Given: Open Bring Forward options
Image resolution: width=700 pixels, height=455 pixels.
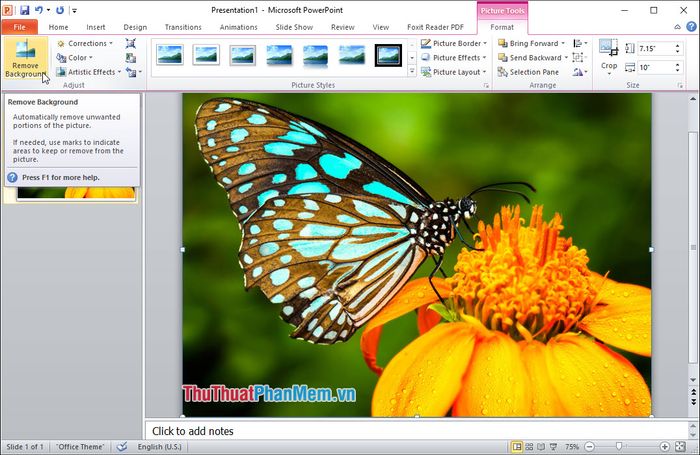Looking at the screenshot, I should (x=563, y=43).
